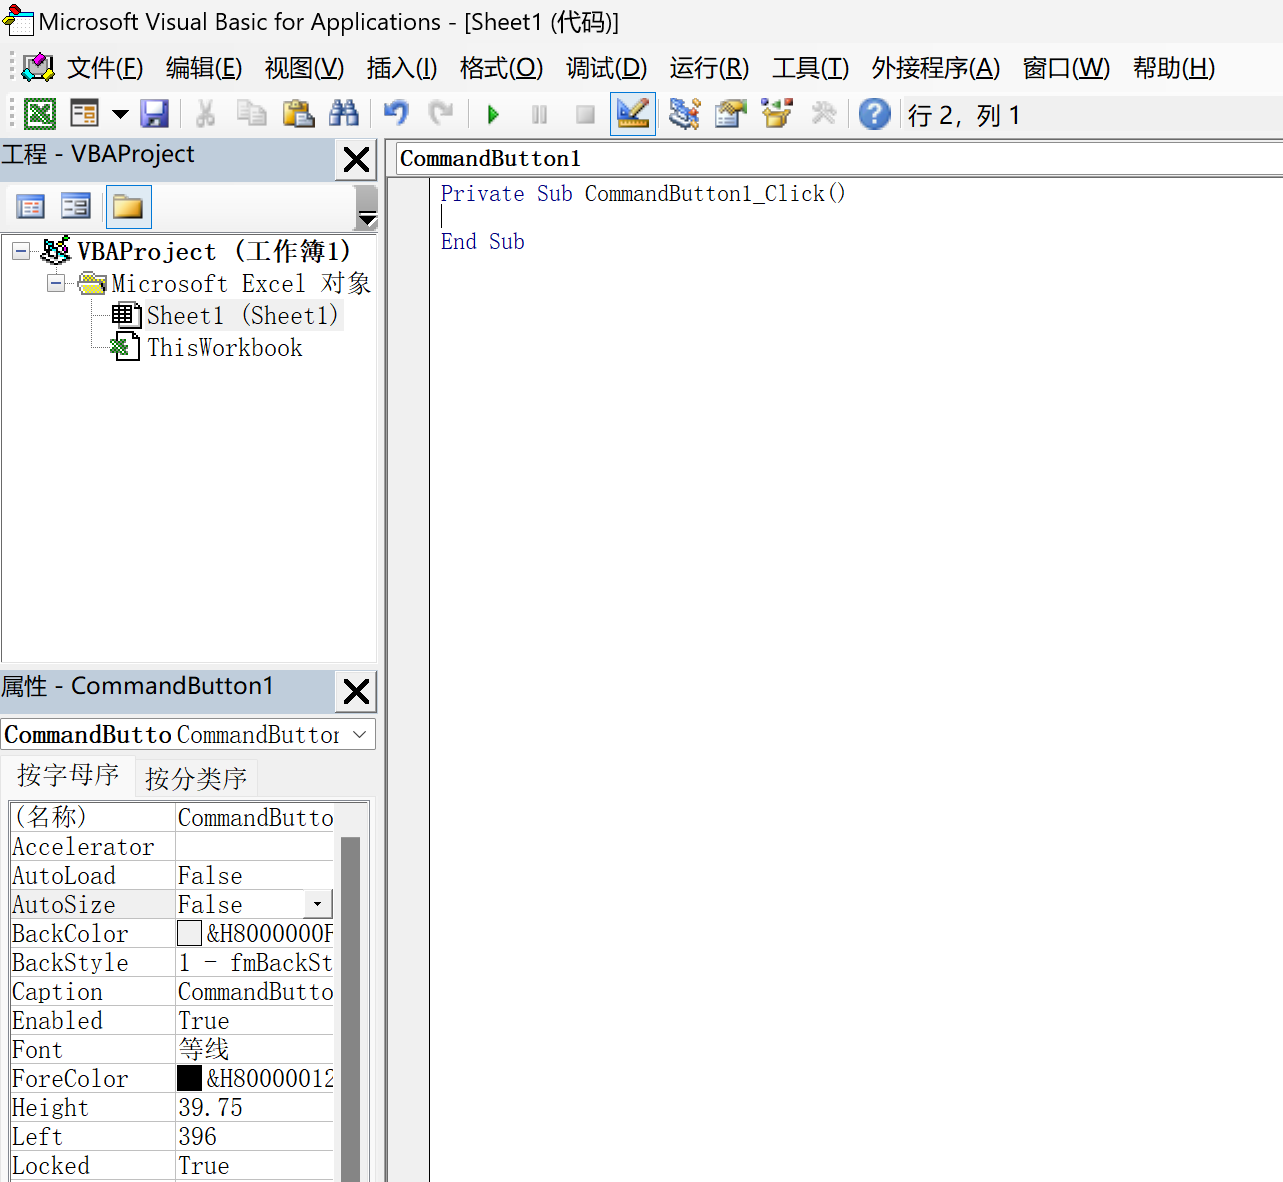1283x1182 pixels.
Task: Click the Break pause icon
Action: point(539,114)
